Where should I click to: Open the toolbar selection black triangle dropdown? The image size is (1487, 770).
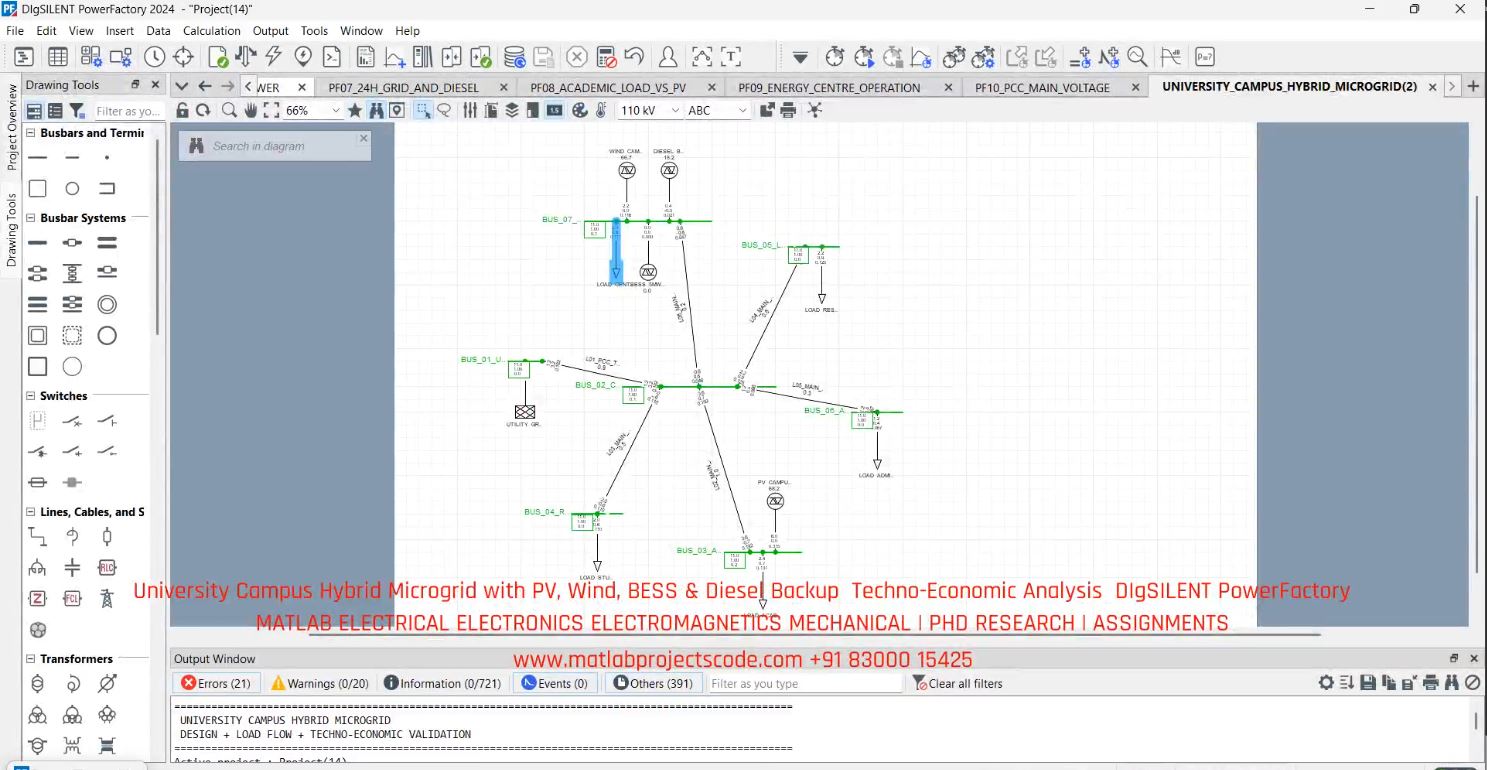tap(800, 58)
